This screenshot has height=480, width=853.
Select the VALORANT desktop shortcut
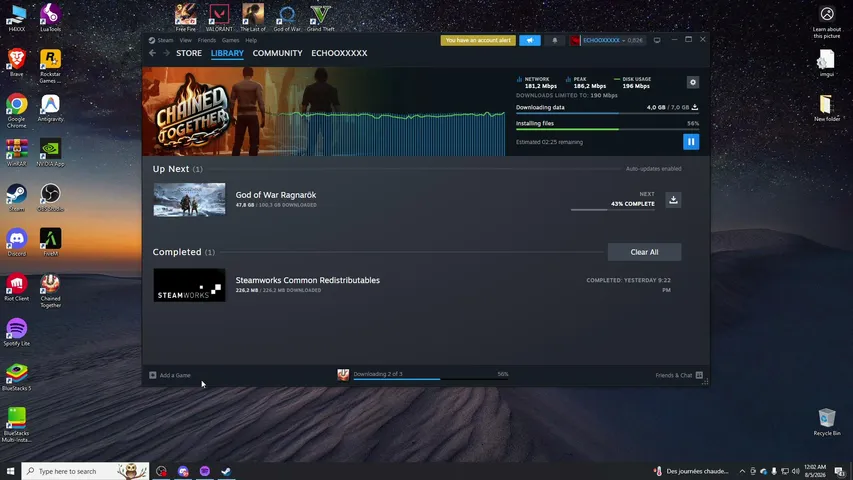(219, 17)
